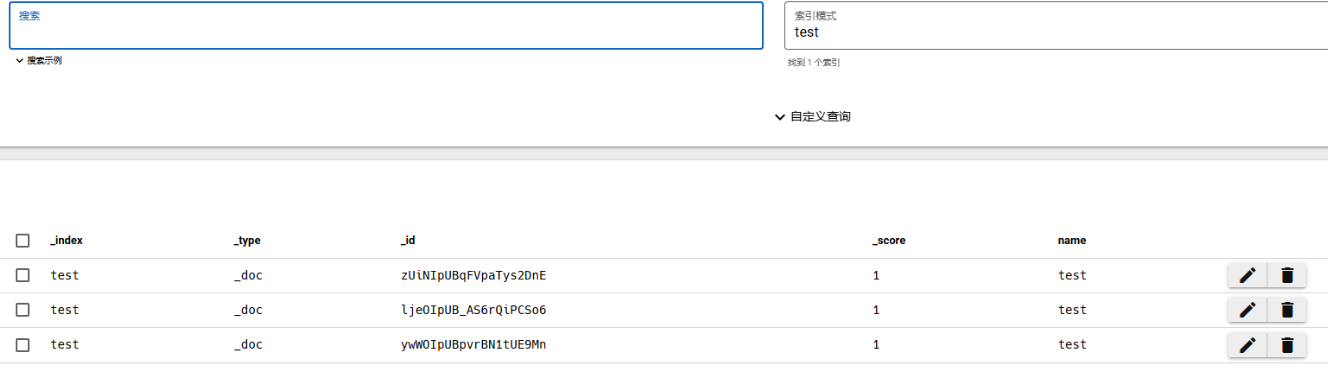This screenshot has height=382, width=1328.
Task: Edit the document zUiNIpUBqFVpaTys2DnE
Action: [1247, 276]
